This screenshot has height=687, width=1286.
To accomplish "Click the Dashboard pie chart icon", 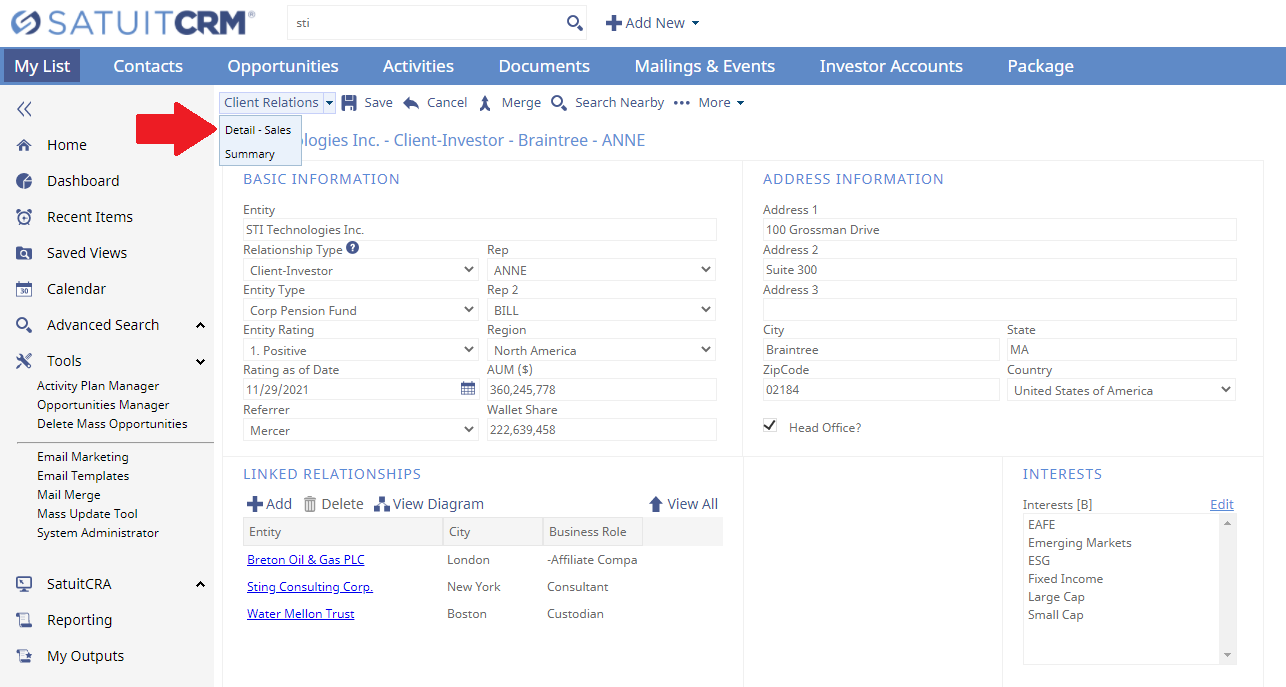I will [24, 181].
